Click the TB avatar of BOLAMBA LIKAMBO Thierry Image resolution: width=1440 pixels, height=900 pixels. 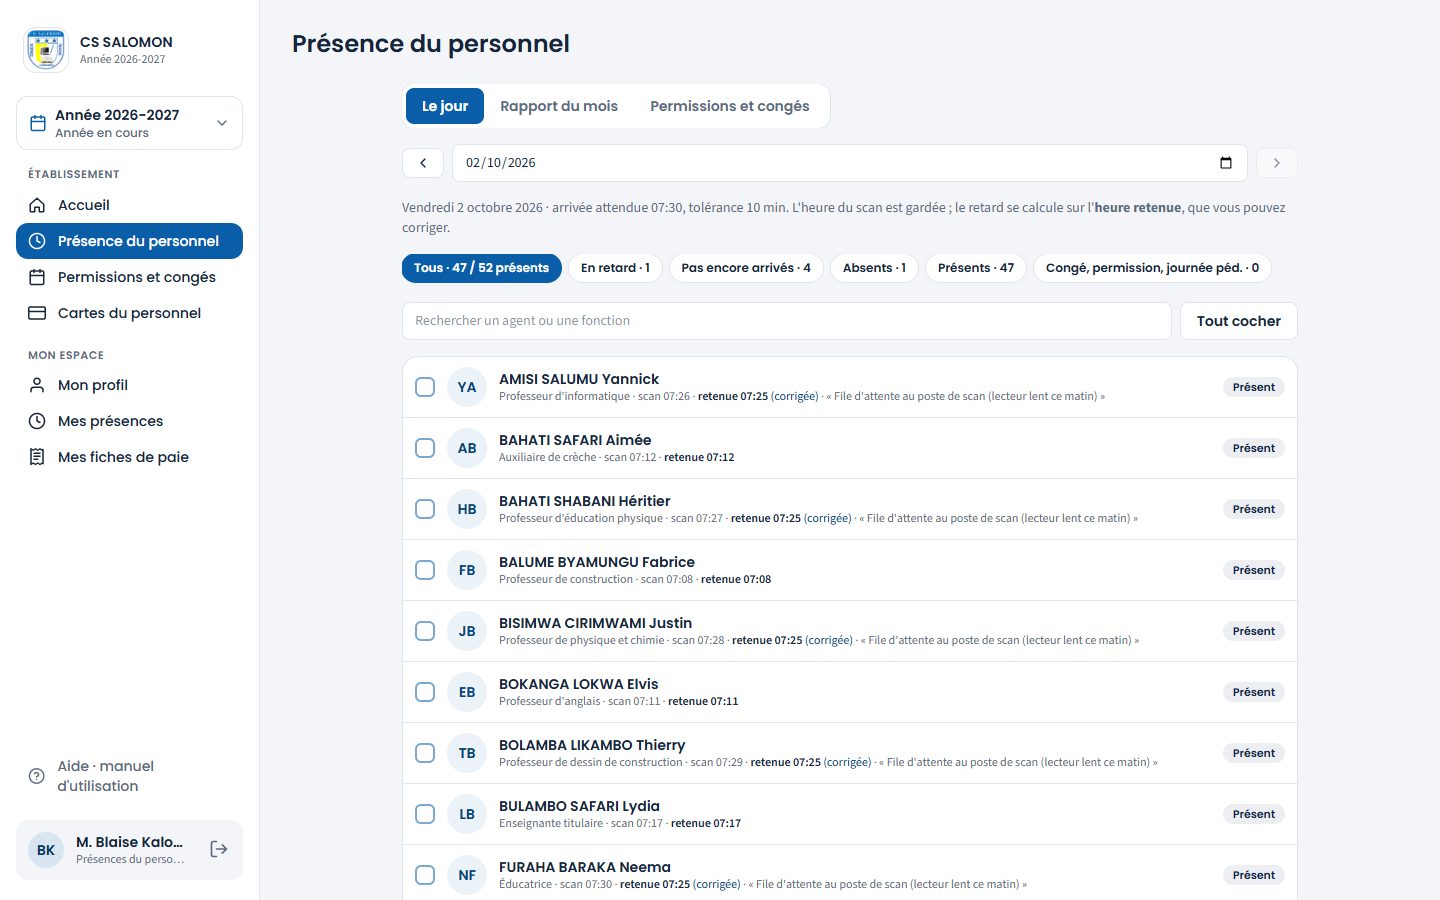(467, 753)
